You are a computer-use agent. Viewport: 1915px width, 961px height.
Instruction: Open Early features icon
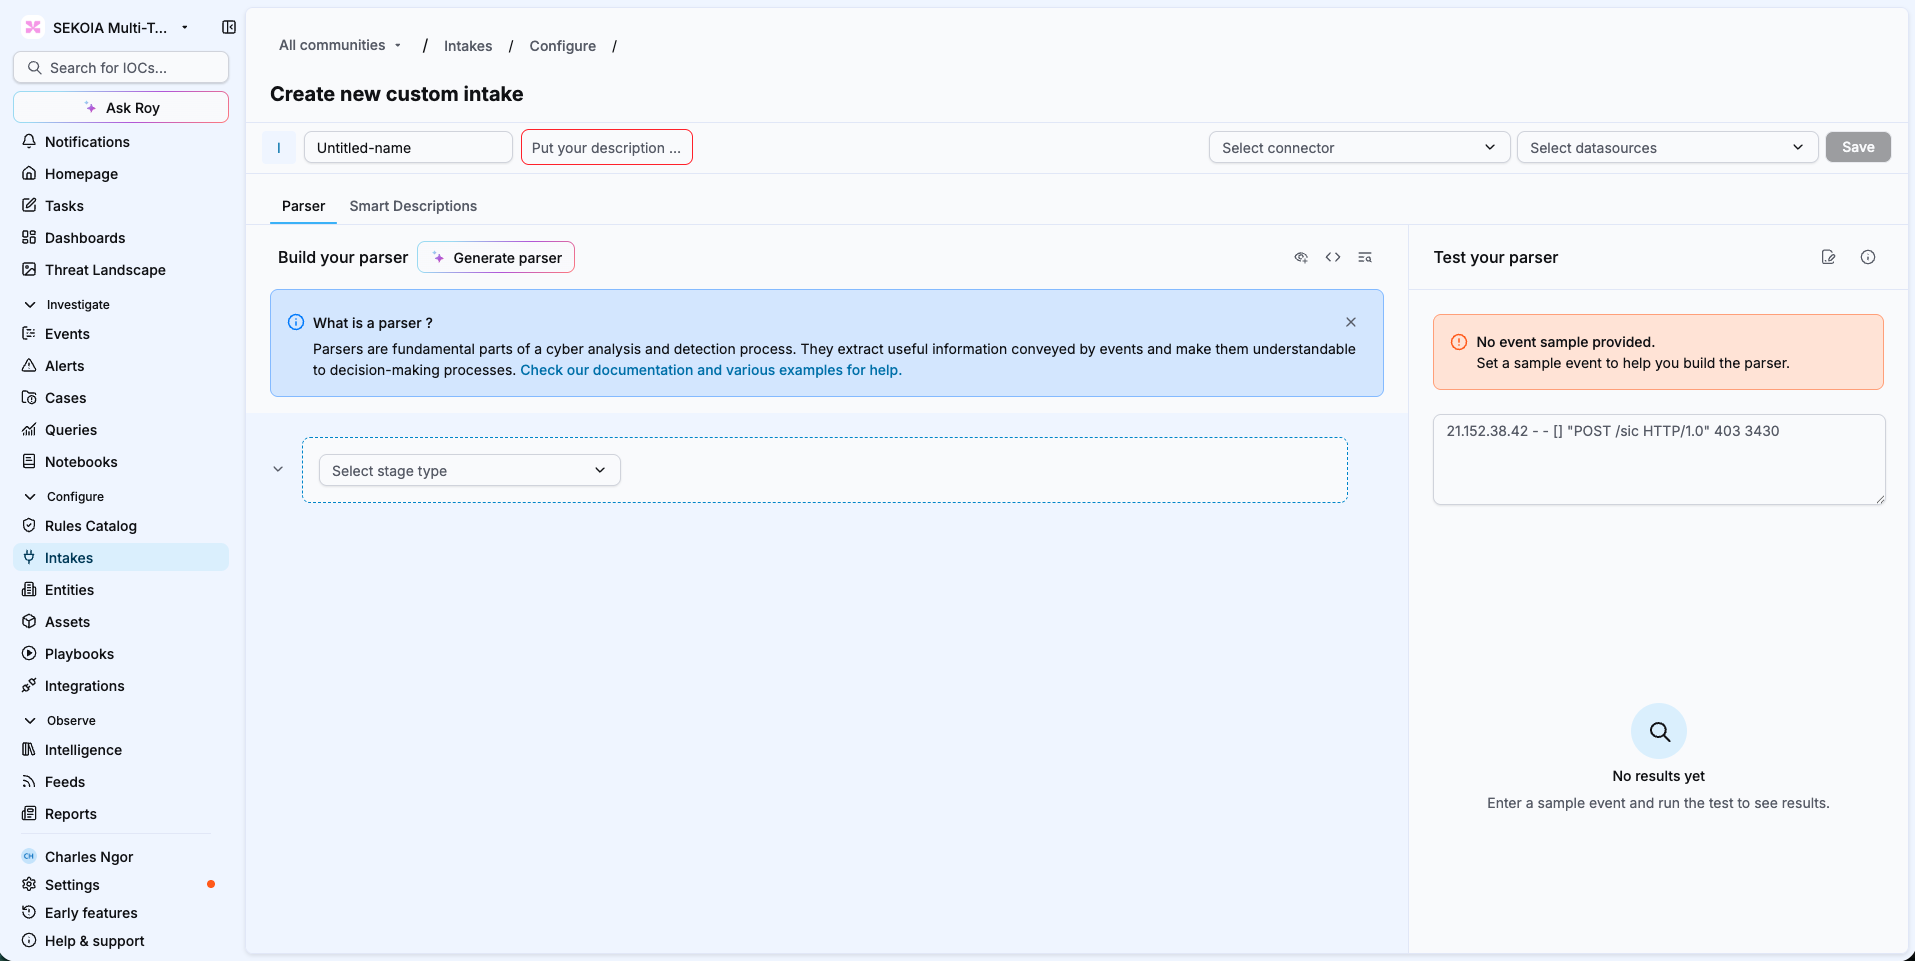[x=29, y=913]
